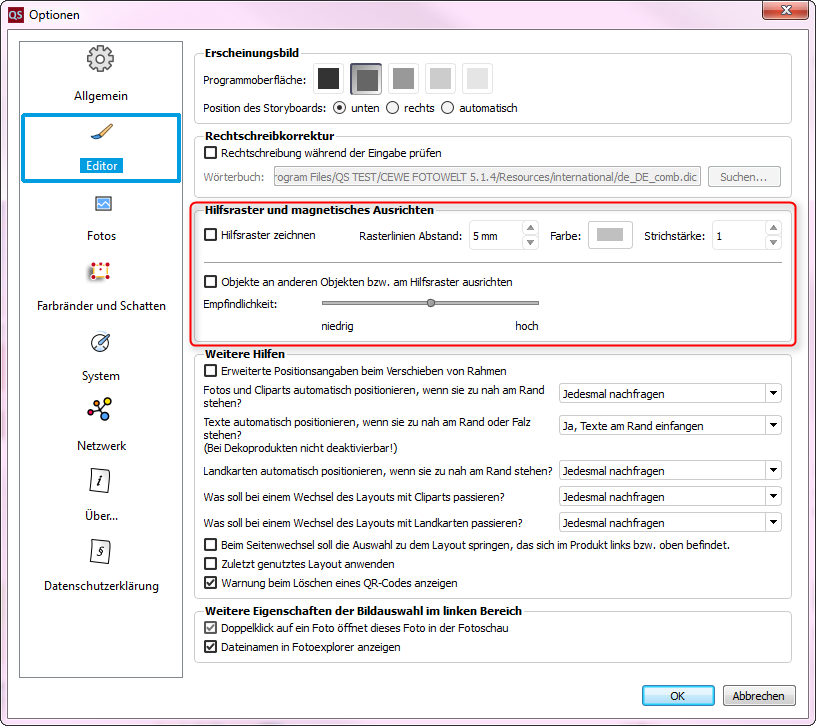Open the Fotos picture icon

click(103, 203)
